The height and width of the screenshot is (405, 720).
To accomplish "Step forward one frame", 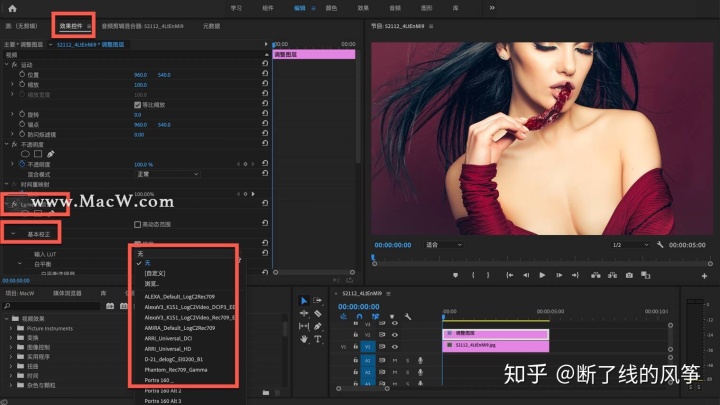I will point(559,276).
